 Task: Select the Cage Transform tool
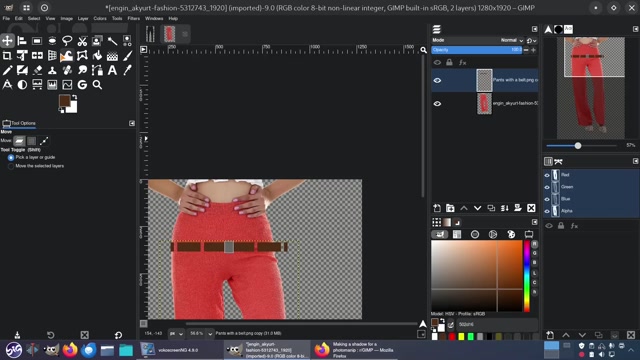[82, 56]
